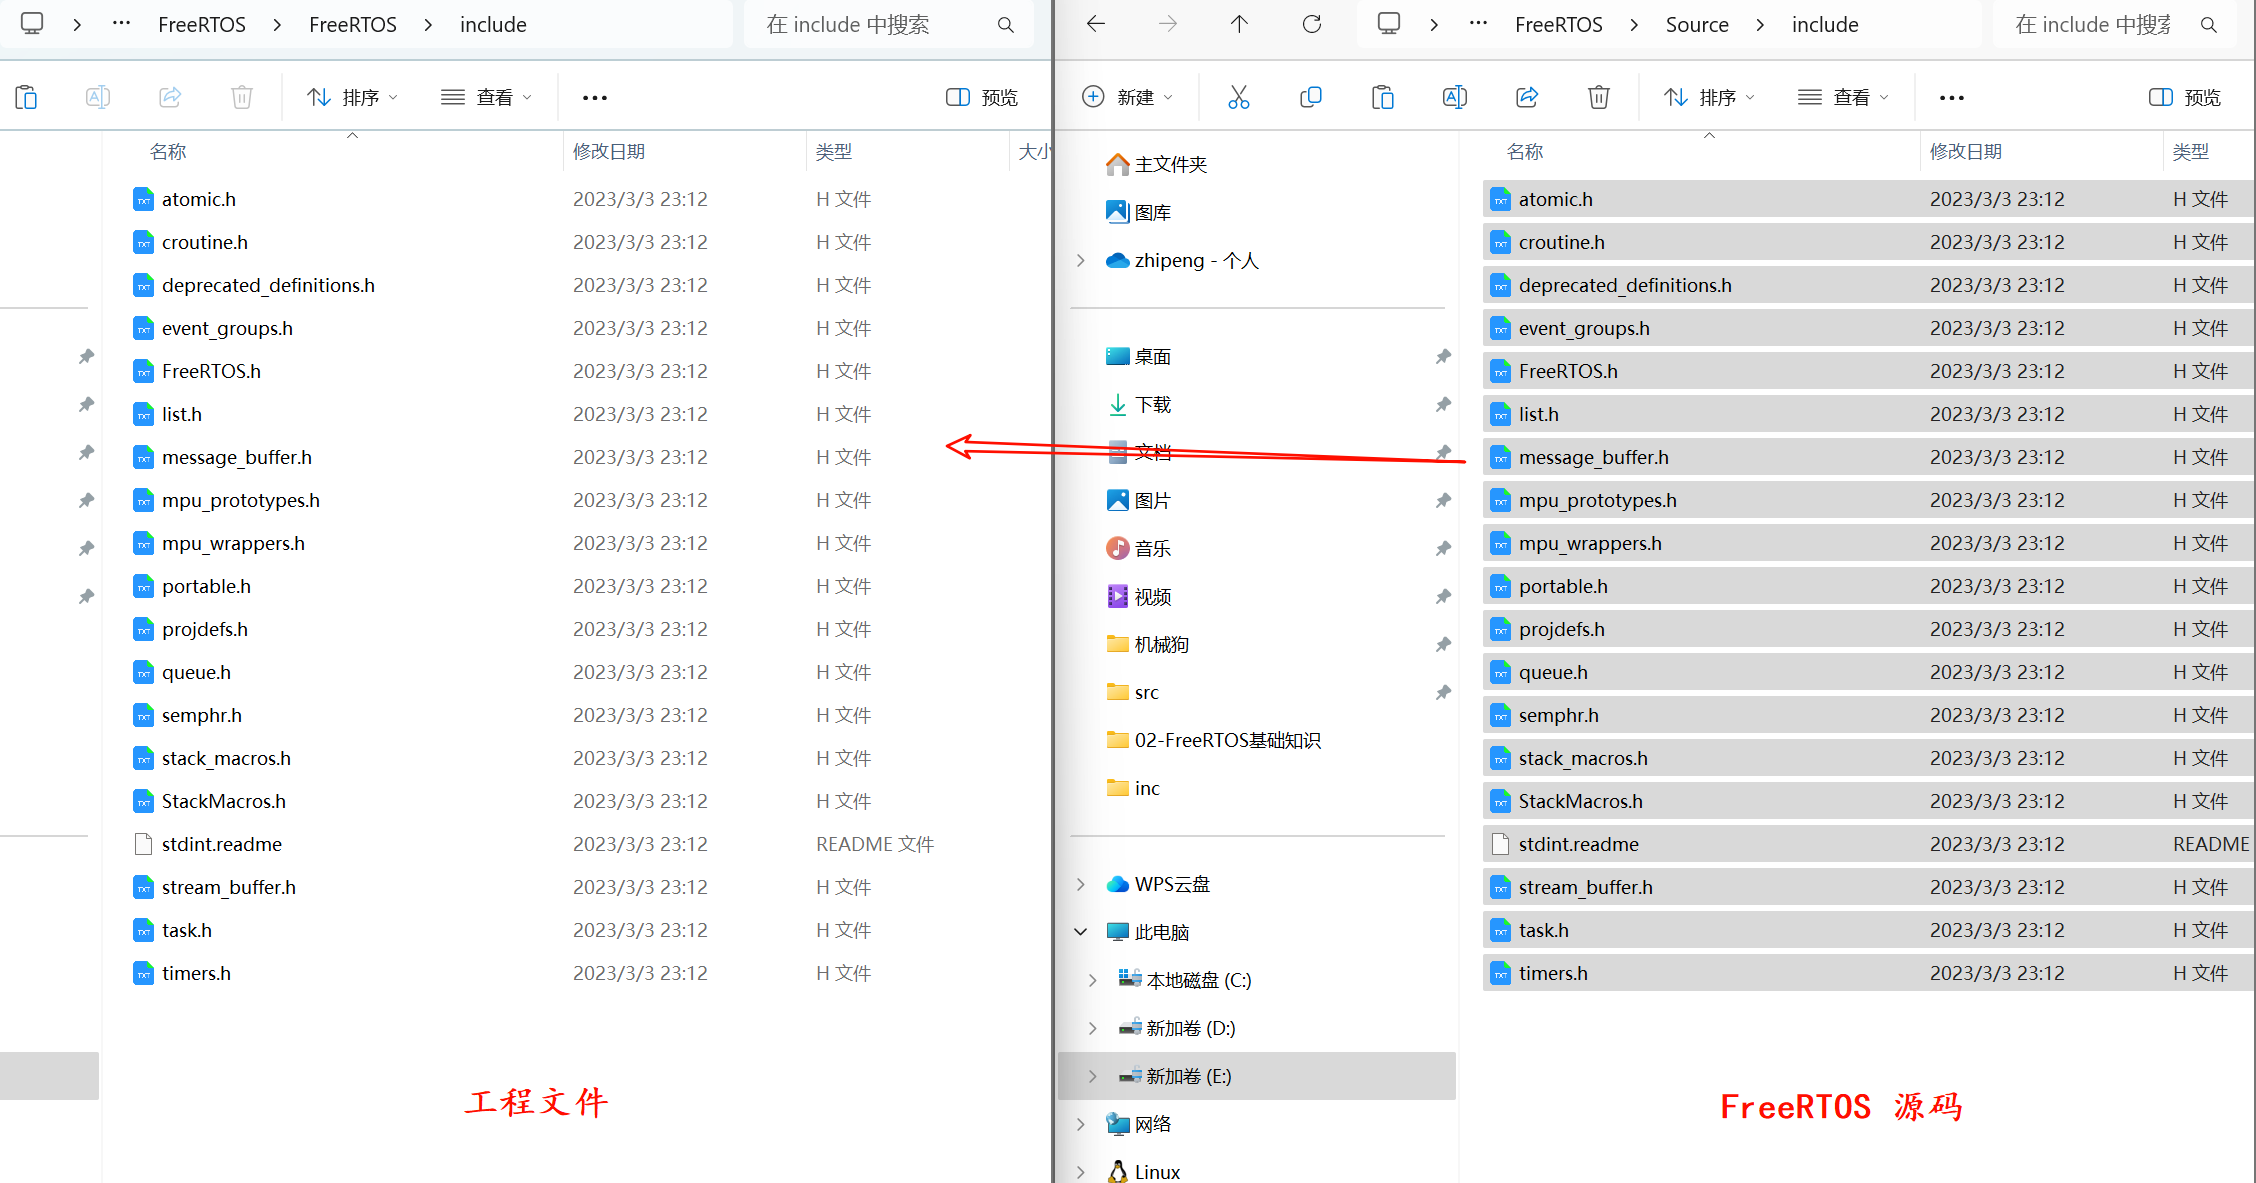Click the Paste icon in right window toolbar
2256x1183 pixels.
[x=1383, y=97]
